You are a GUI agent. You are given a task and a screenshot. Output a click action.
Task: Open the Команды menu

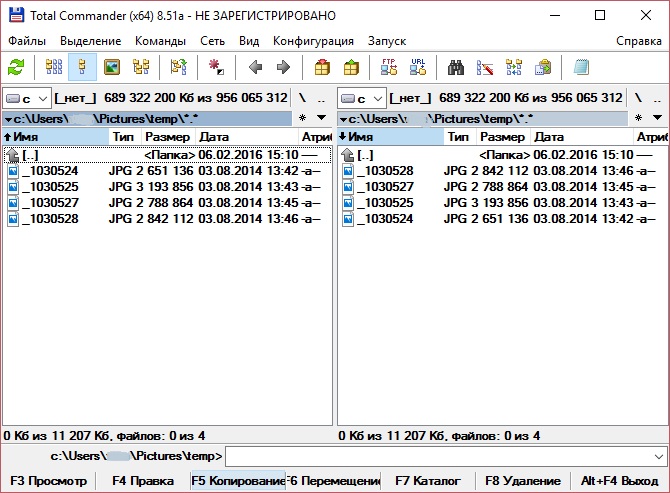pos(161,41)
